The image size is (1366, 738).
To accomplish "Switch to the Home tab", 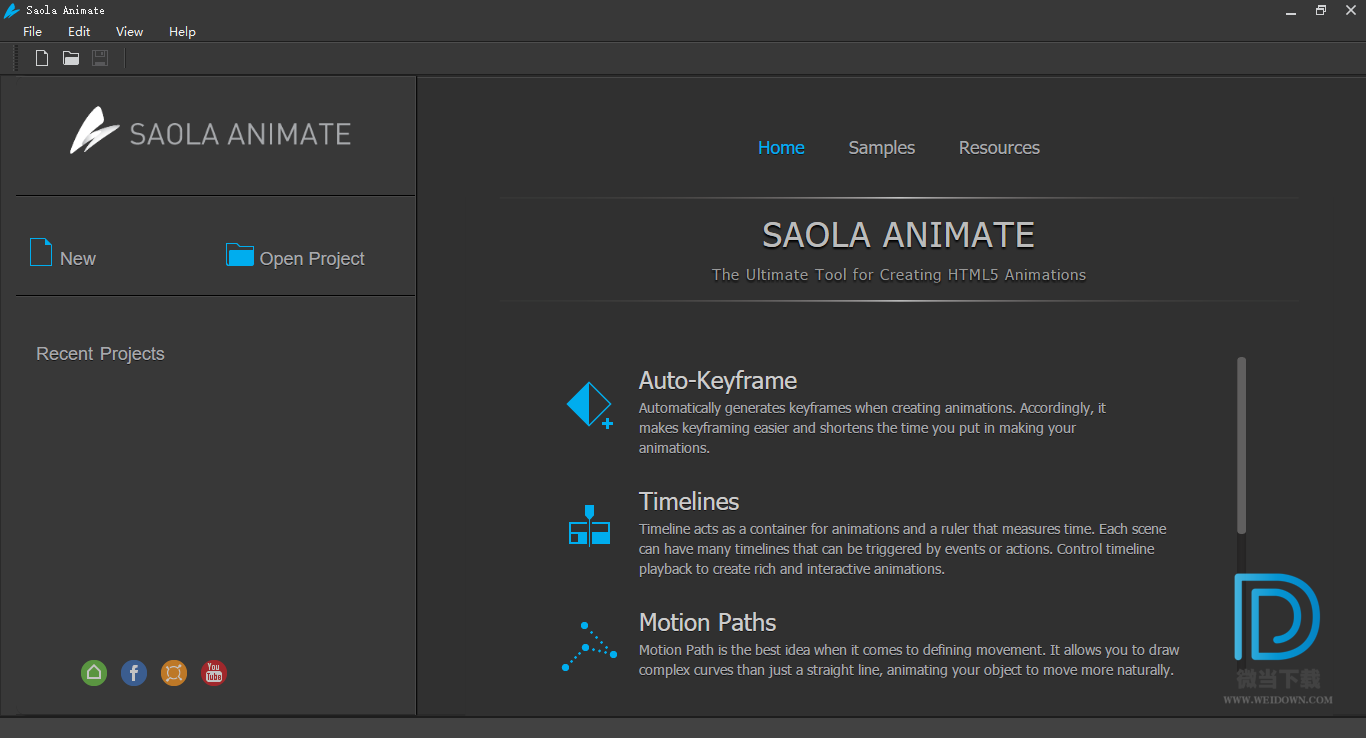I will click(781, 148).
